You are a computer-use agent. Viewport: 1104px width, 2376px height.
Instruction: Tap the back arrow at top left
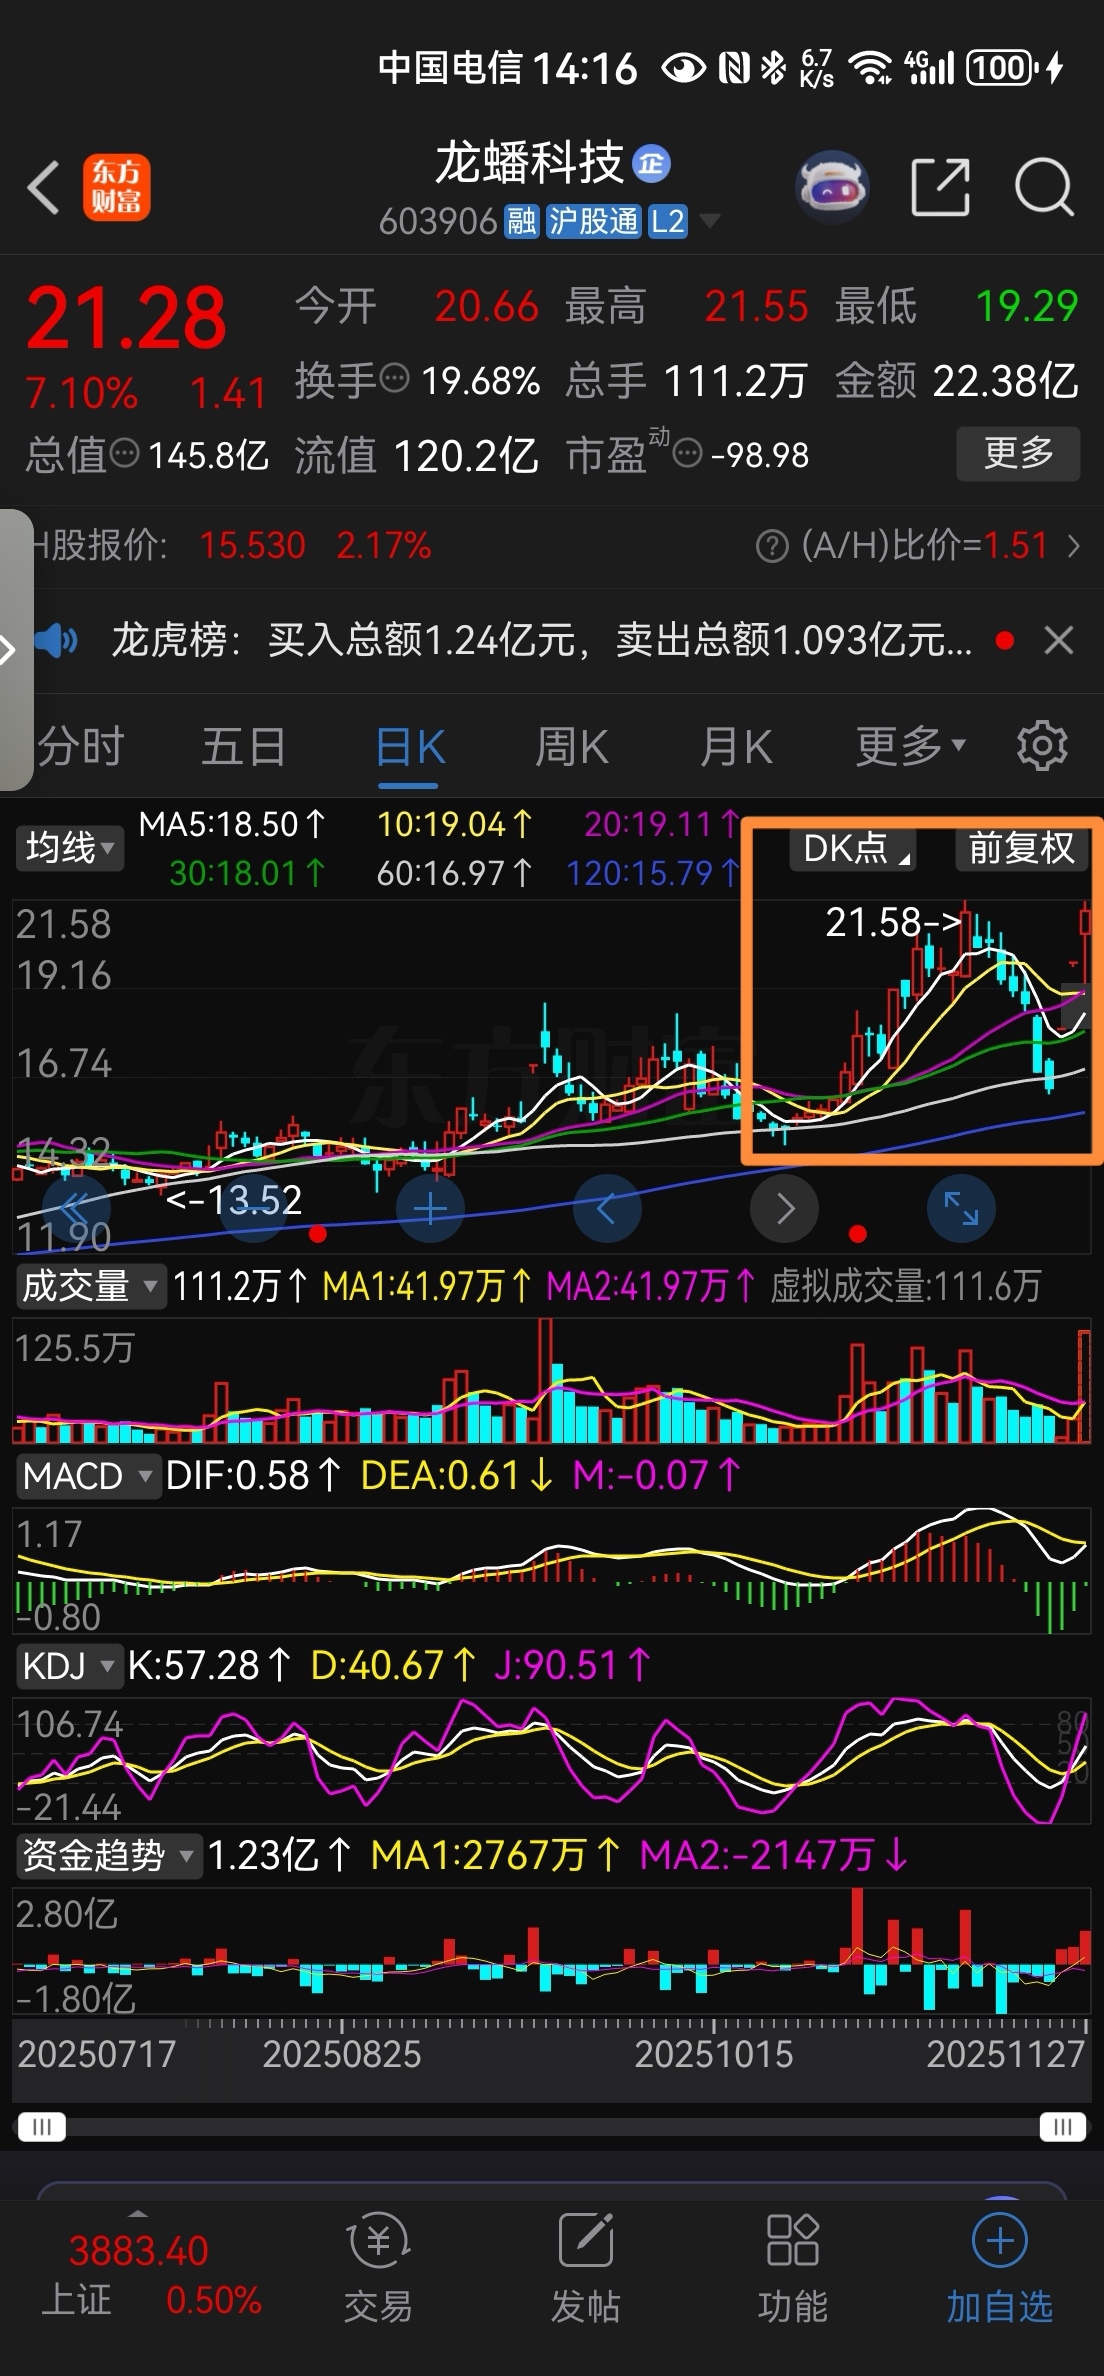click(x=44, y=187)
